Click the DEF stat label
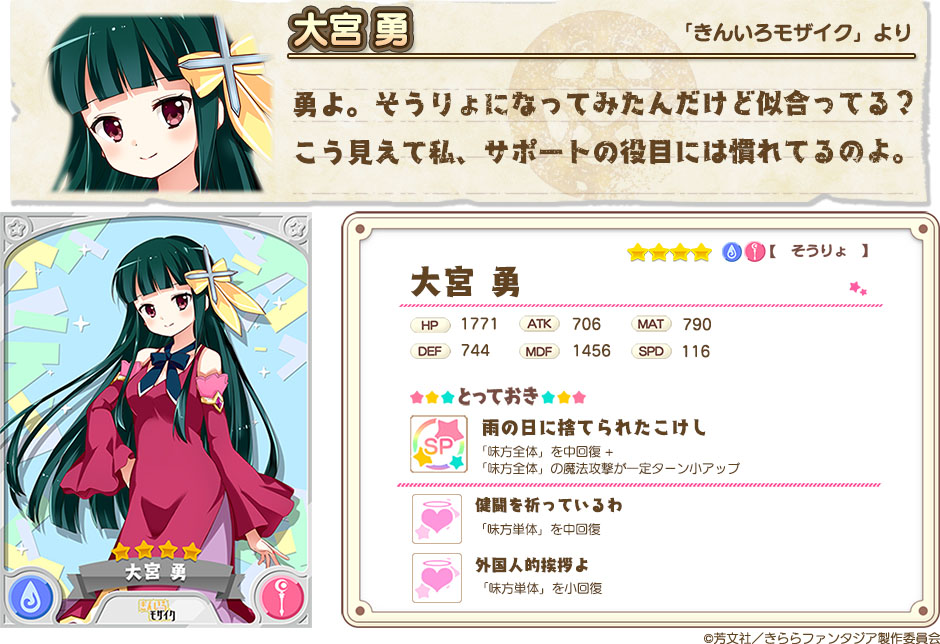 (430, 351)
